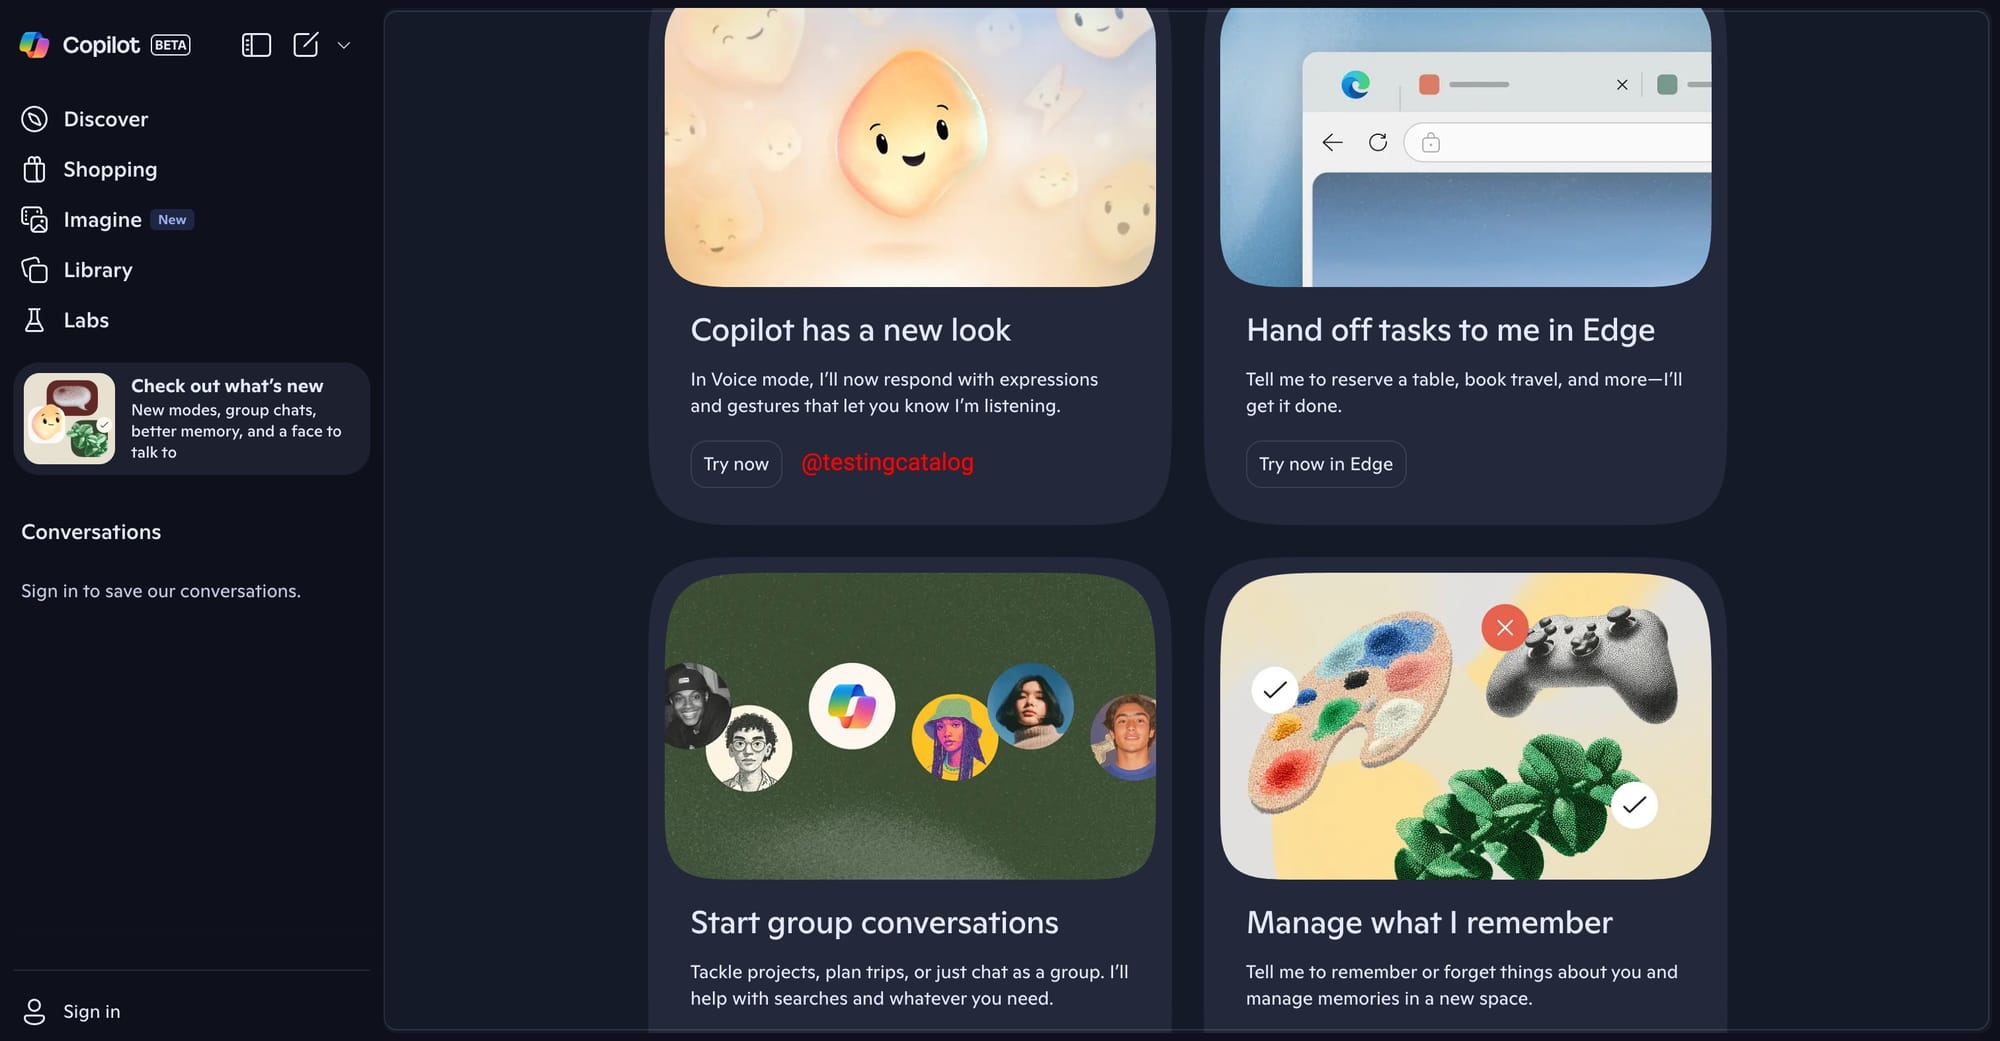Click the Try now button

coord(736,464)
